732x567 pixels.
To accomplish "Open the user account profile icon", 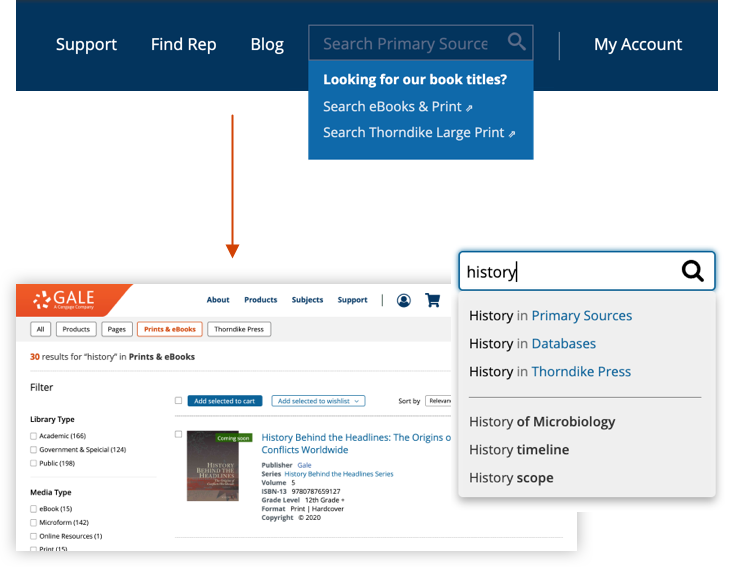I will click(x=404, y=300).
